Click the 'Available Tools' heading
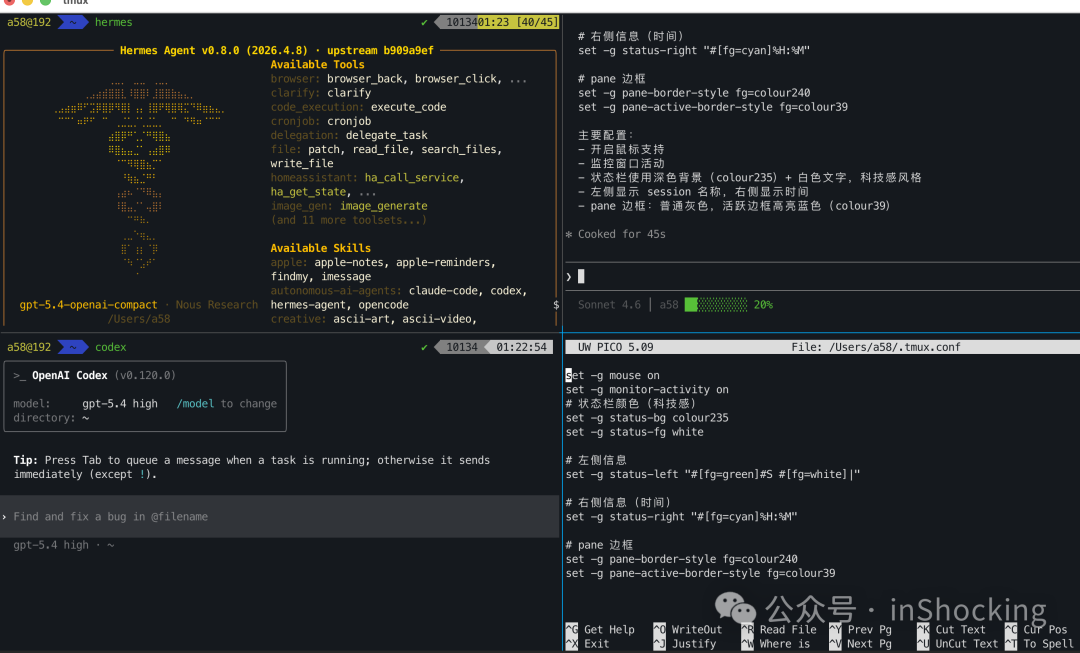Image resolution: width=1080 pixels, height=653 pixels. click(318, 65)
